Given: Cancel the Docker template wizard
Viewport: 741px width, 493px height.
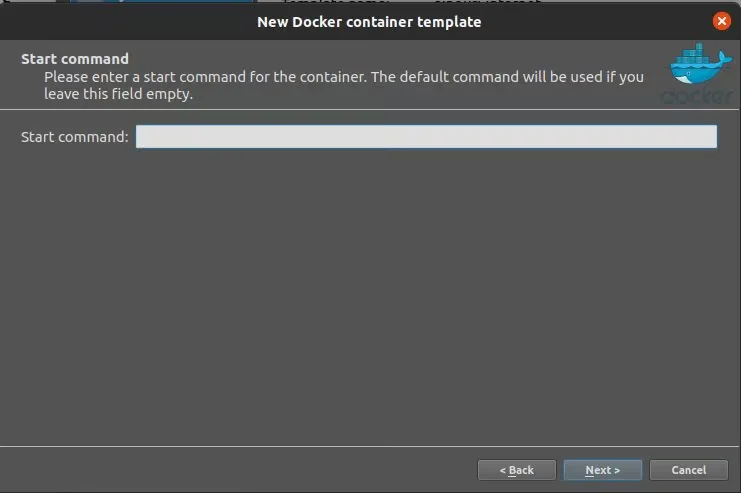Looking at the screenshot, I should 688,470.
